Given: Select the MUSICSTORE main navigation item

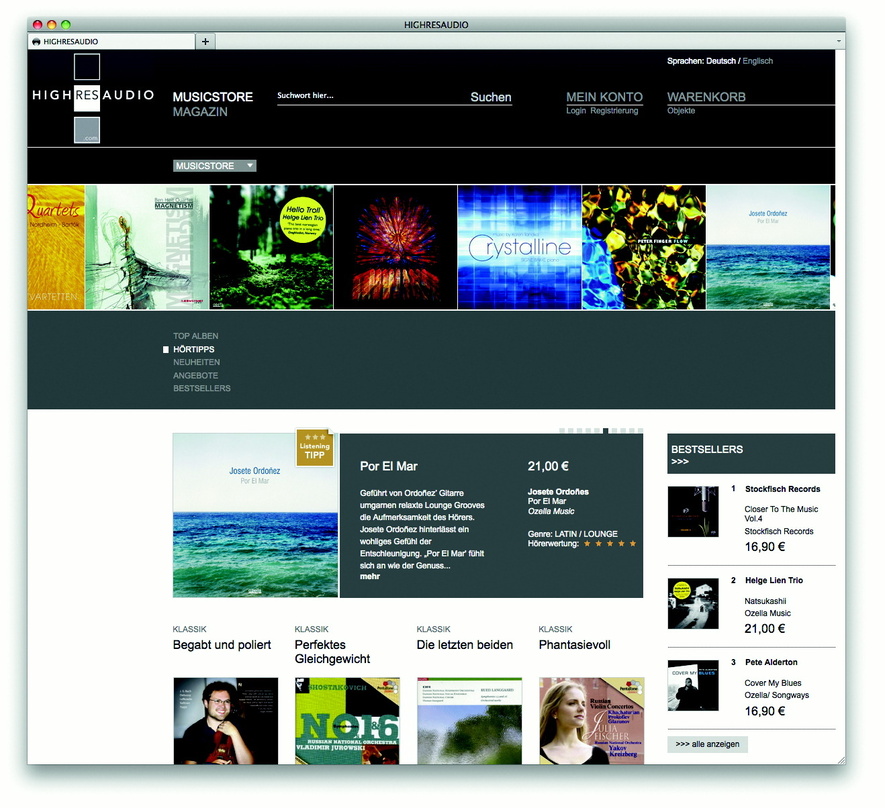Looking at the screenshot, I should tap(213, 97).
